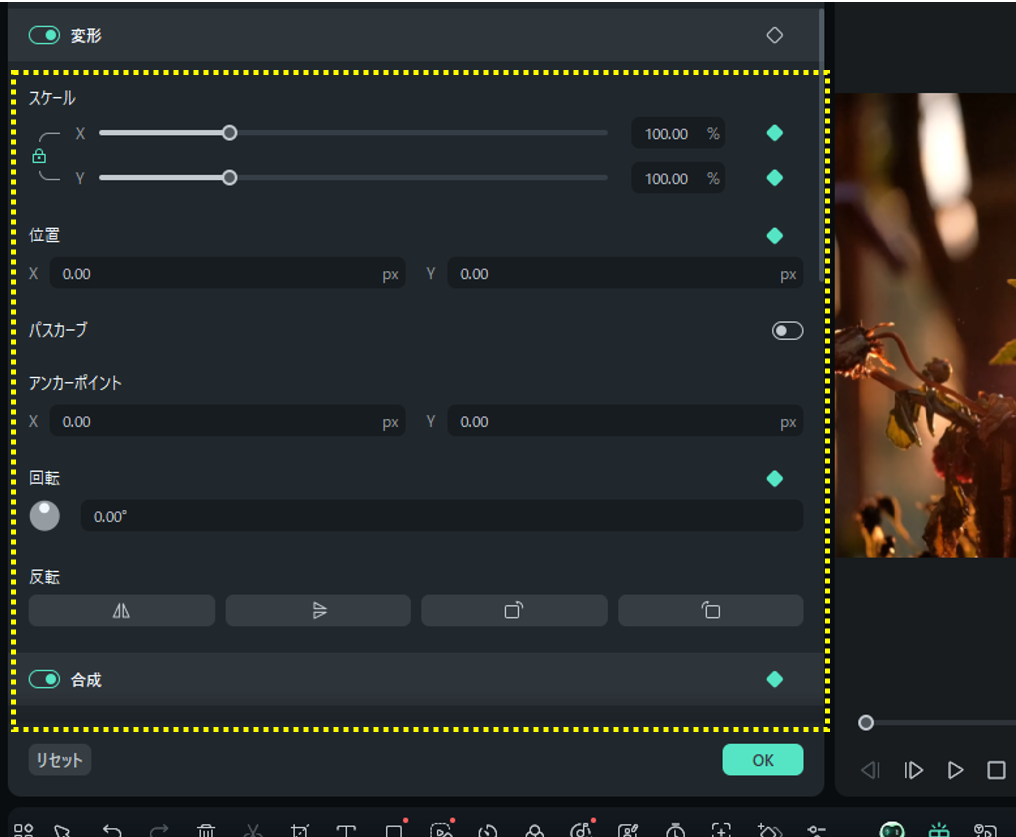Rotate clip 90 degrees counterclockwise
This screenshot has height=837, width=1016.
(710, 611)
